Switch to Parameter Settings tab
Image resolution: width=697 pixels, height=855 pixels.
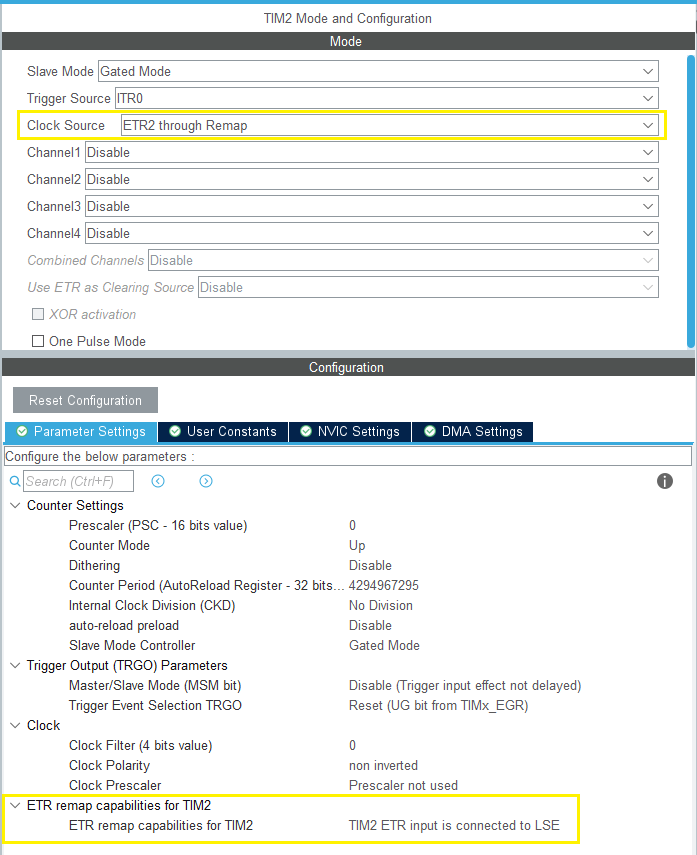click(x=81, y=431)
